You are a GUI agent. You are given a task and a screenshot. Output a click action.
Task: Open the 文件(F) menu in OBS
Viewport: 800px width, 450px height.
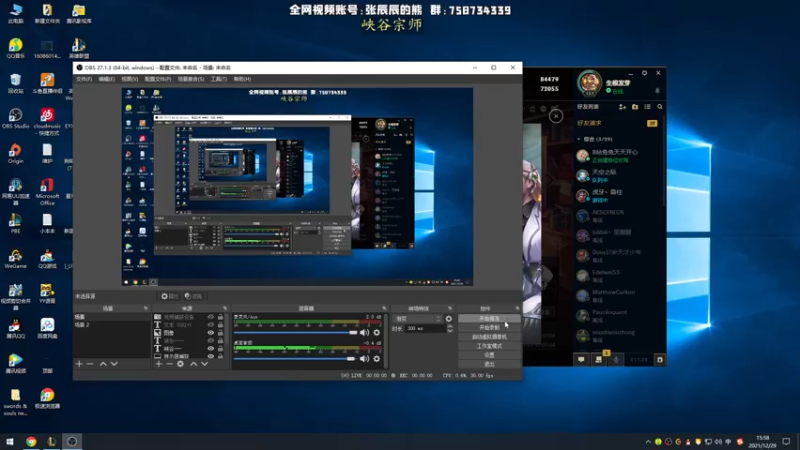pos(84,79)
